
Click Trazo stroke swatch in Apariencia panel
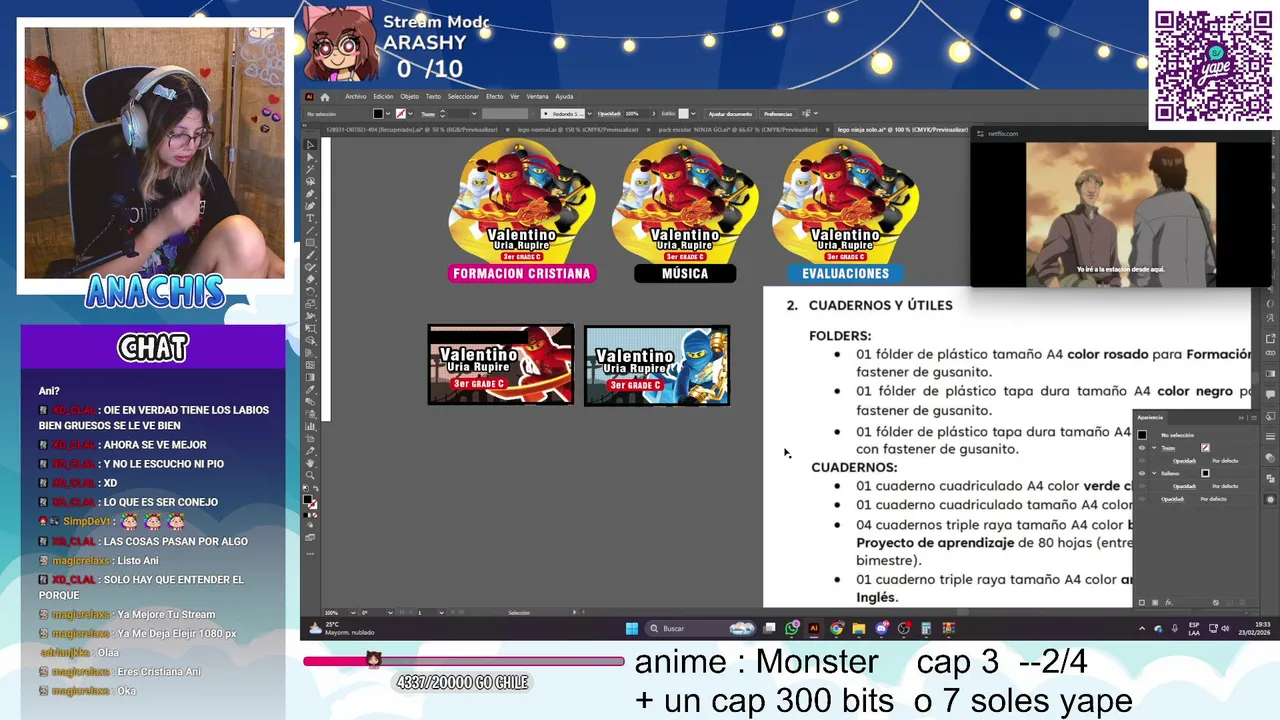[1205, 448]
